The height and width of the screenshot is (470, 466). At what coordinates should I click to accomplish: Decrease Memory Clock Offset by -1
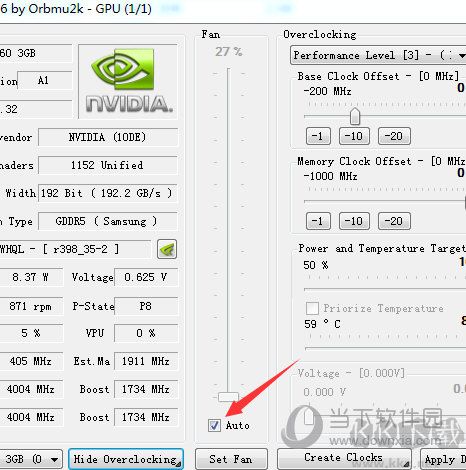[x=318, y=221]
